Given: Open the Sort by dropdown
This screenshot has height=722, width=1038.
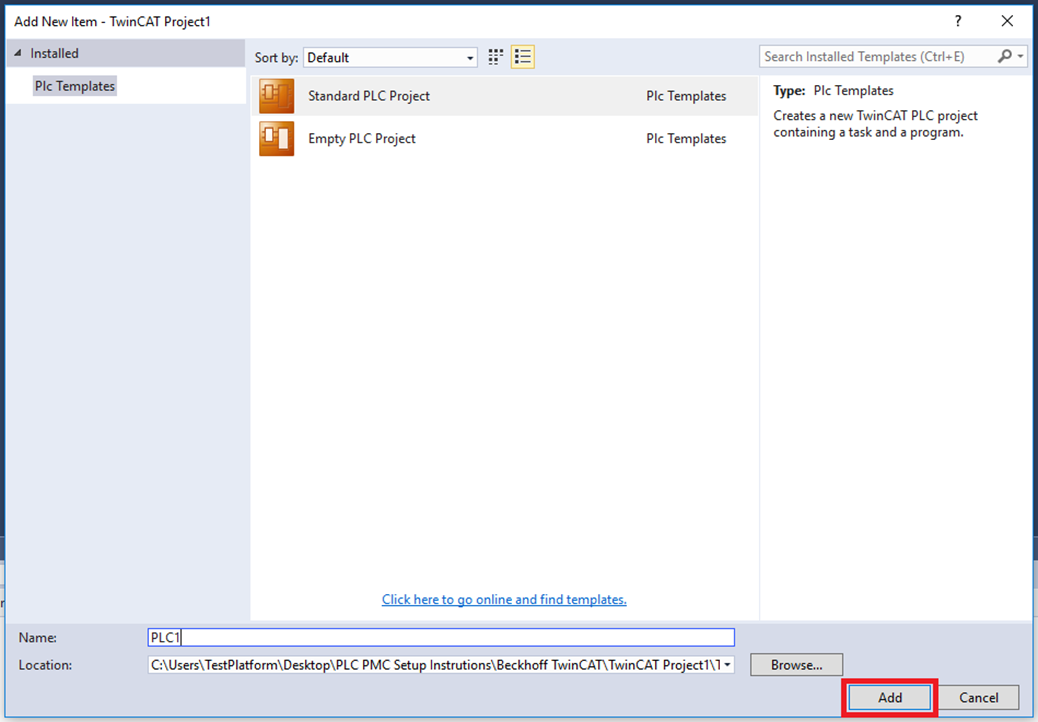Looking at the screenshot, I should (470, 58).
